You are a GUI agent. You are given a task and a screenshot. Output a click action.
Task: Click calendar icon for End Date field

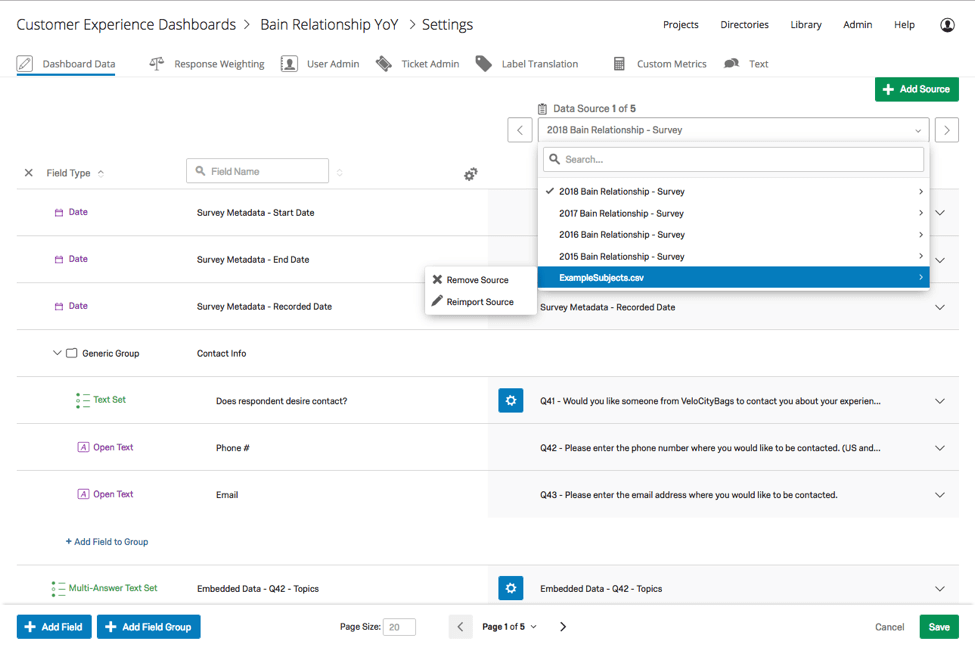59,259
